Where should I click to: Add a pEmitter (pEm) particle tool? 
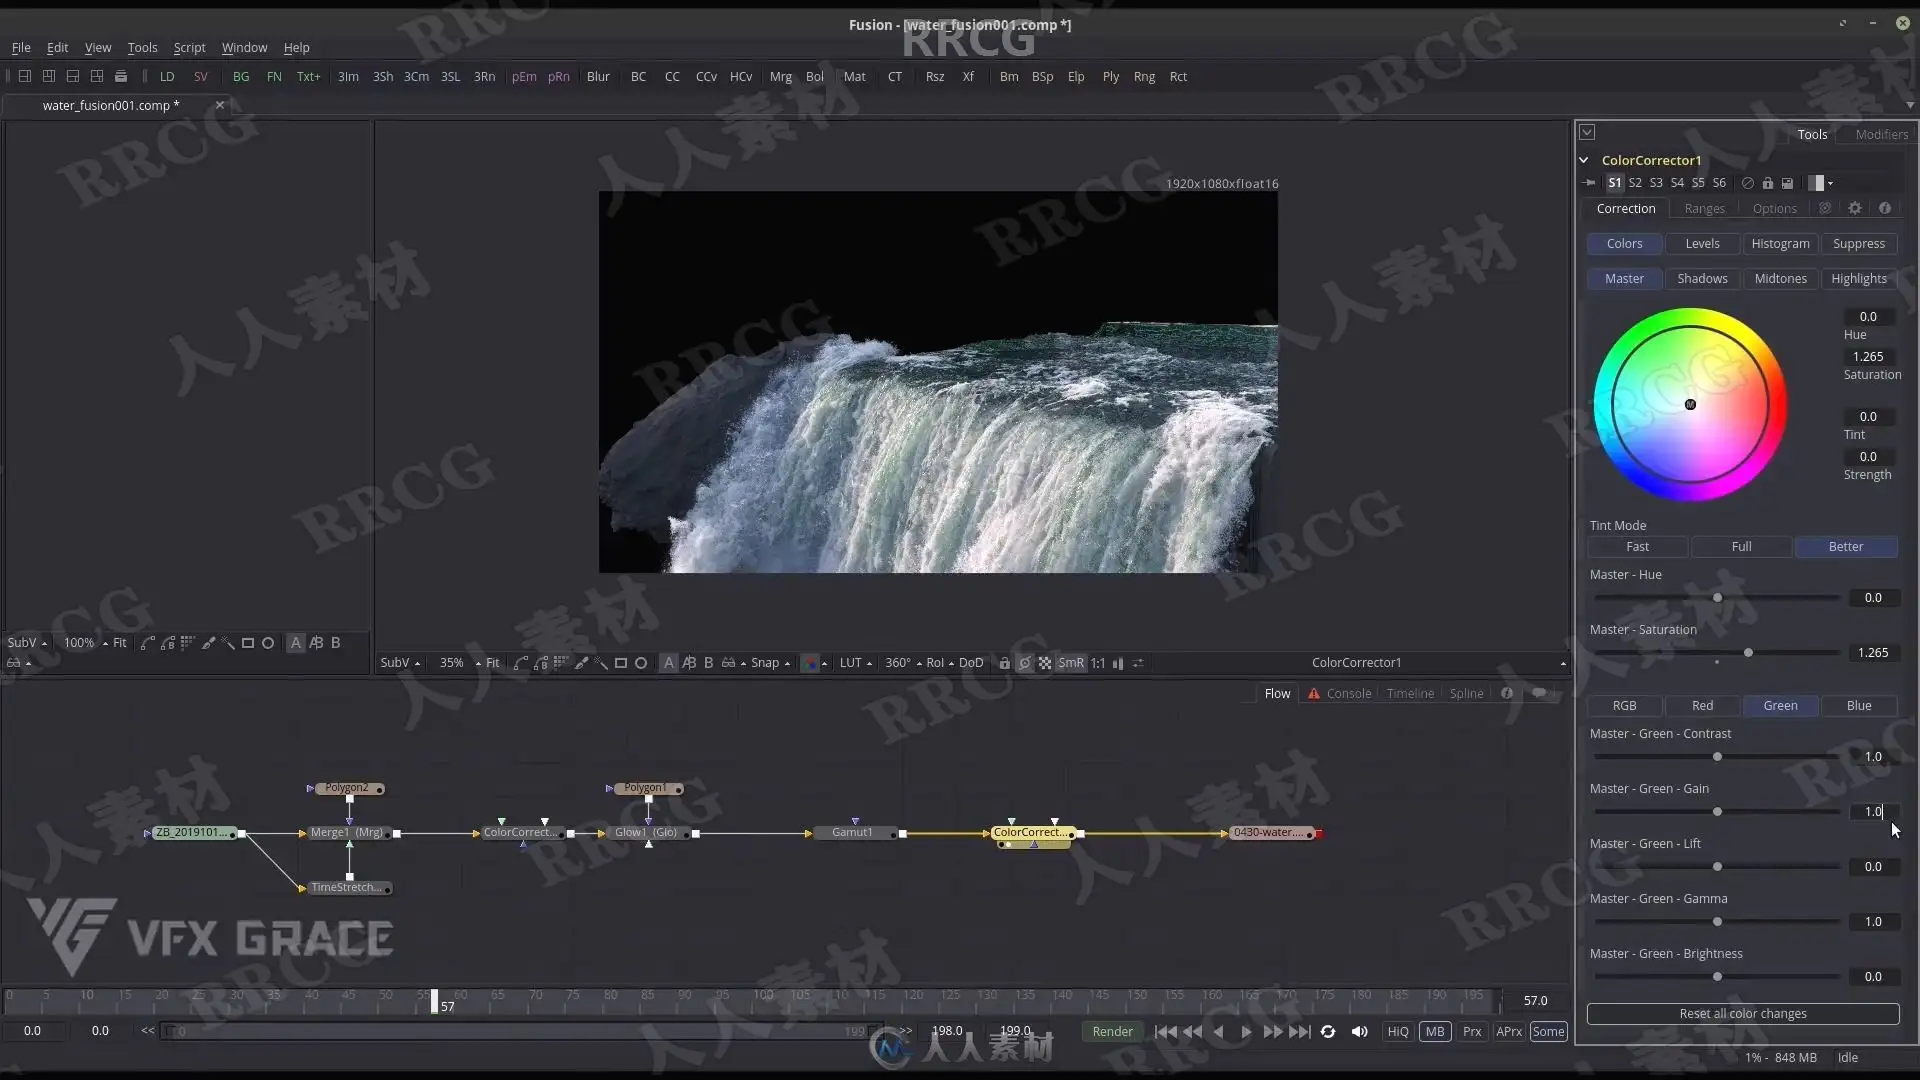[524, 76]
